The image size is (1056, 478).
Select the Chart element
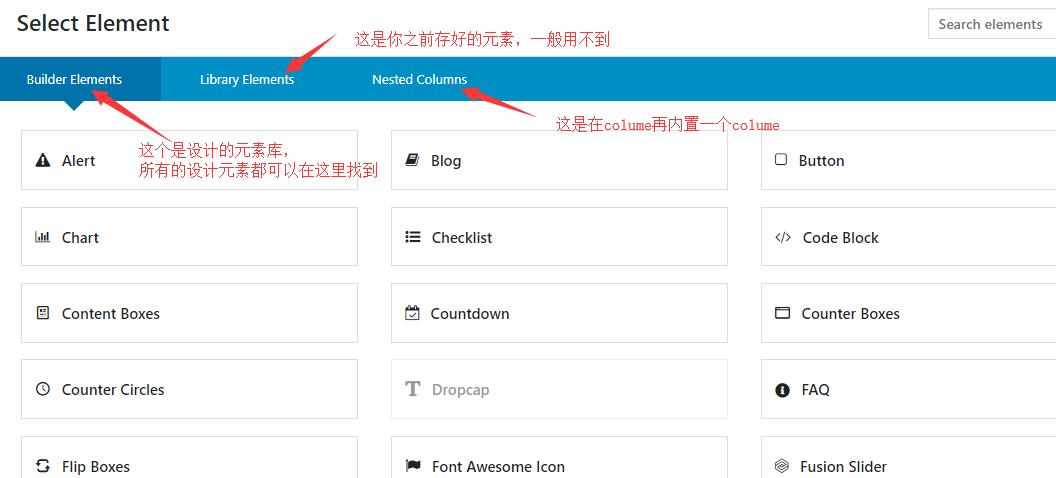click(189, 236)
